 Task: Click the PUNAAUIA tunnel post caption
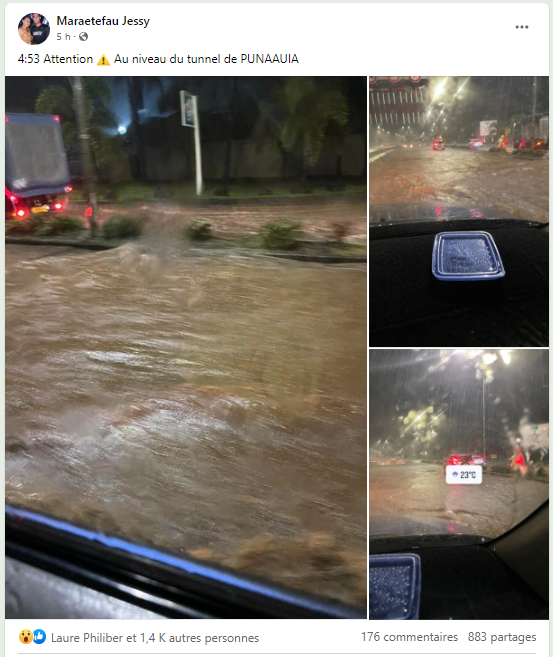pyautogui.click(x=158, y=59)
